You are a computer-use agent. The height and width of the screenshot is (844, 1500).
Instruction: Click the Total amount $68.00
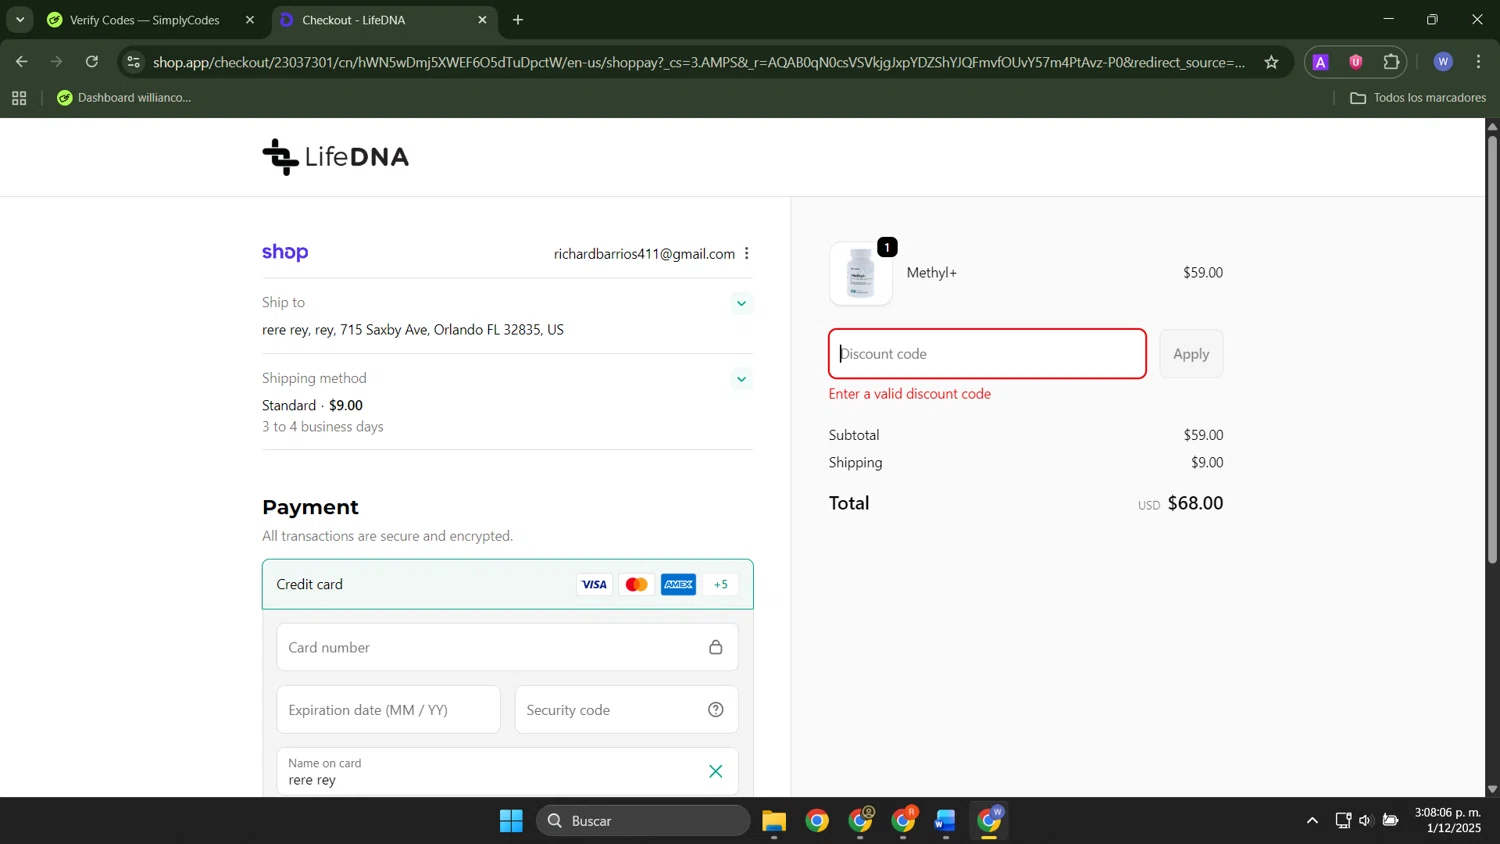1195,503
